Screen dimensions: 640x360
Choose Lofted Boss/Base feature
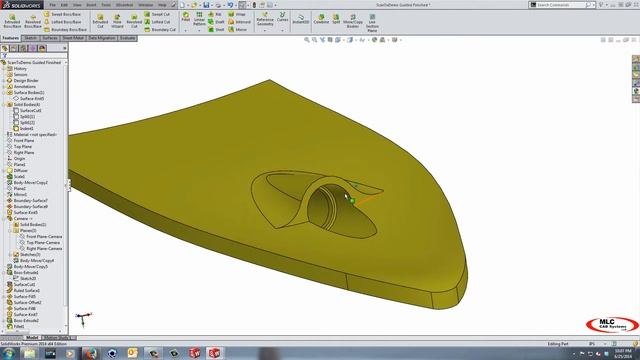click(x=62, y=22)
